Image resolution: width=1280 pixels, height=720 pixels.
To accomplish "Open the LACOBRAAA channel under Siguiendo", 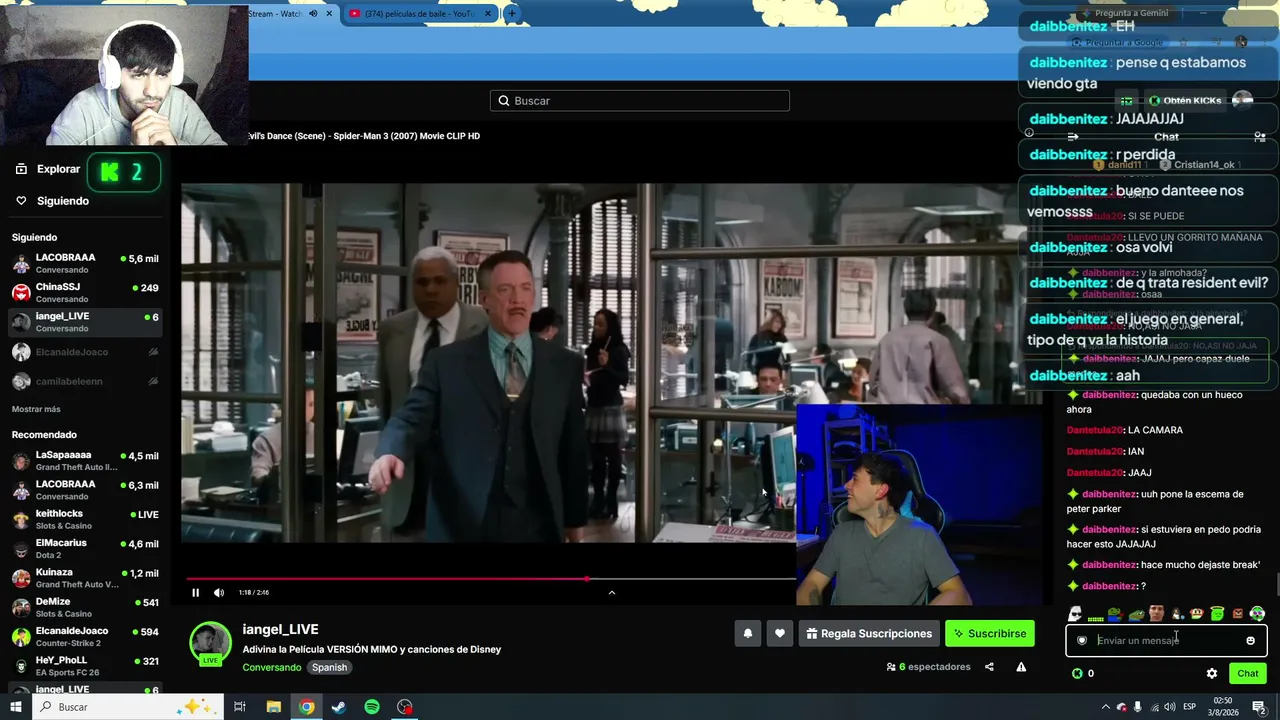I will [85, 264].
